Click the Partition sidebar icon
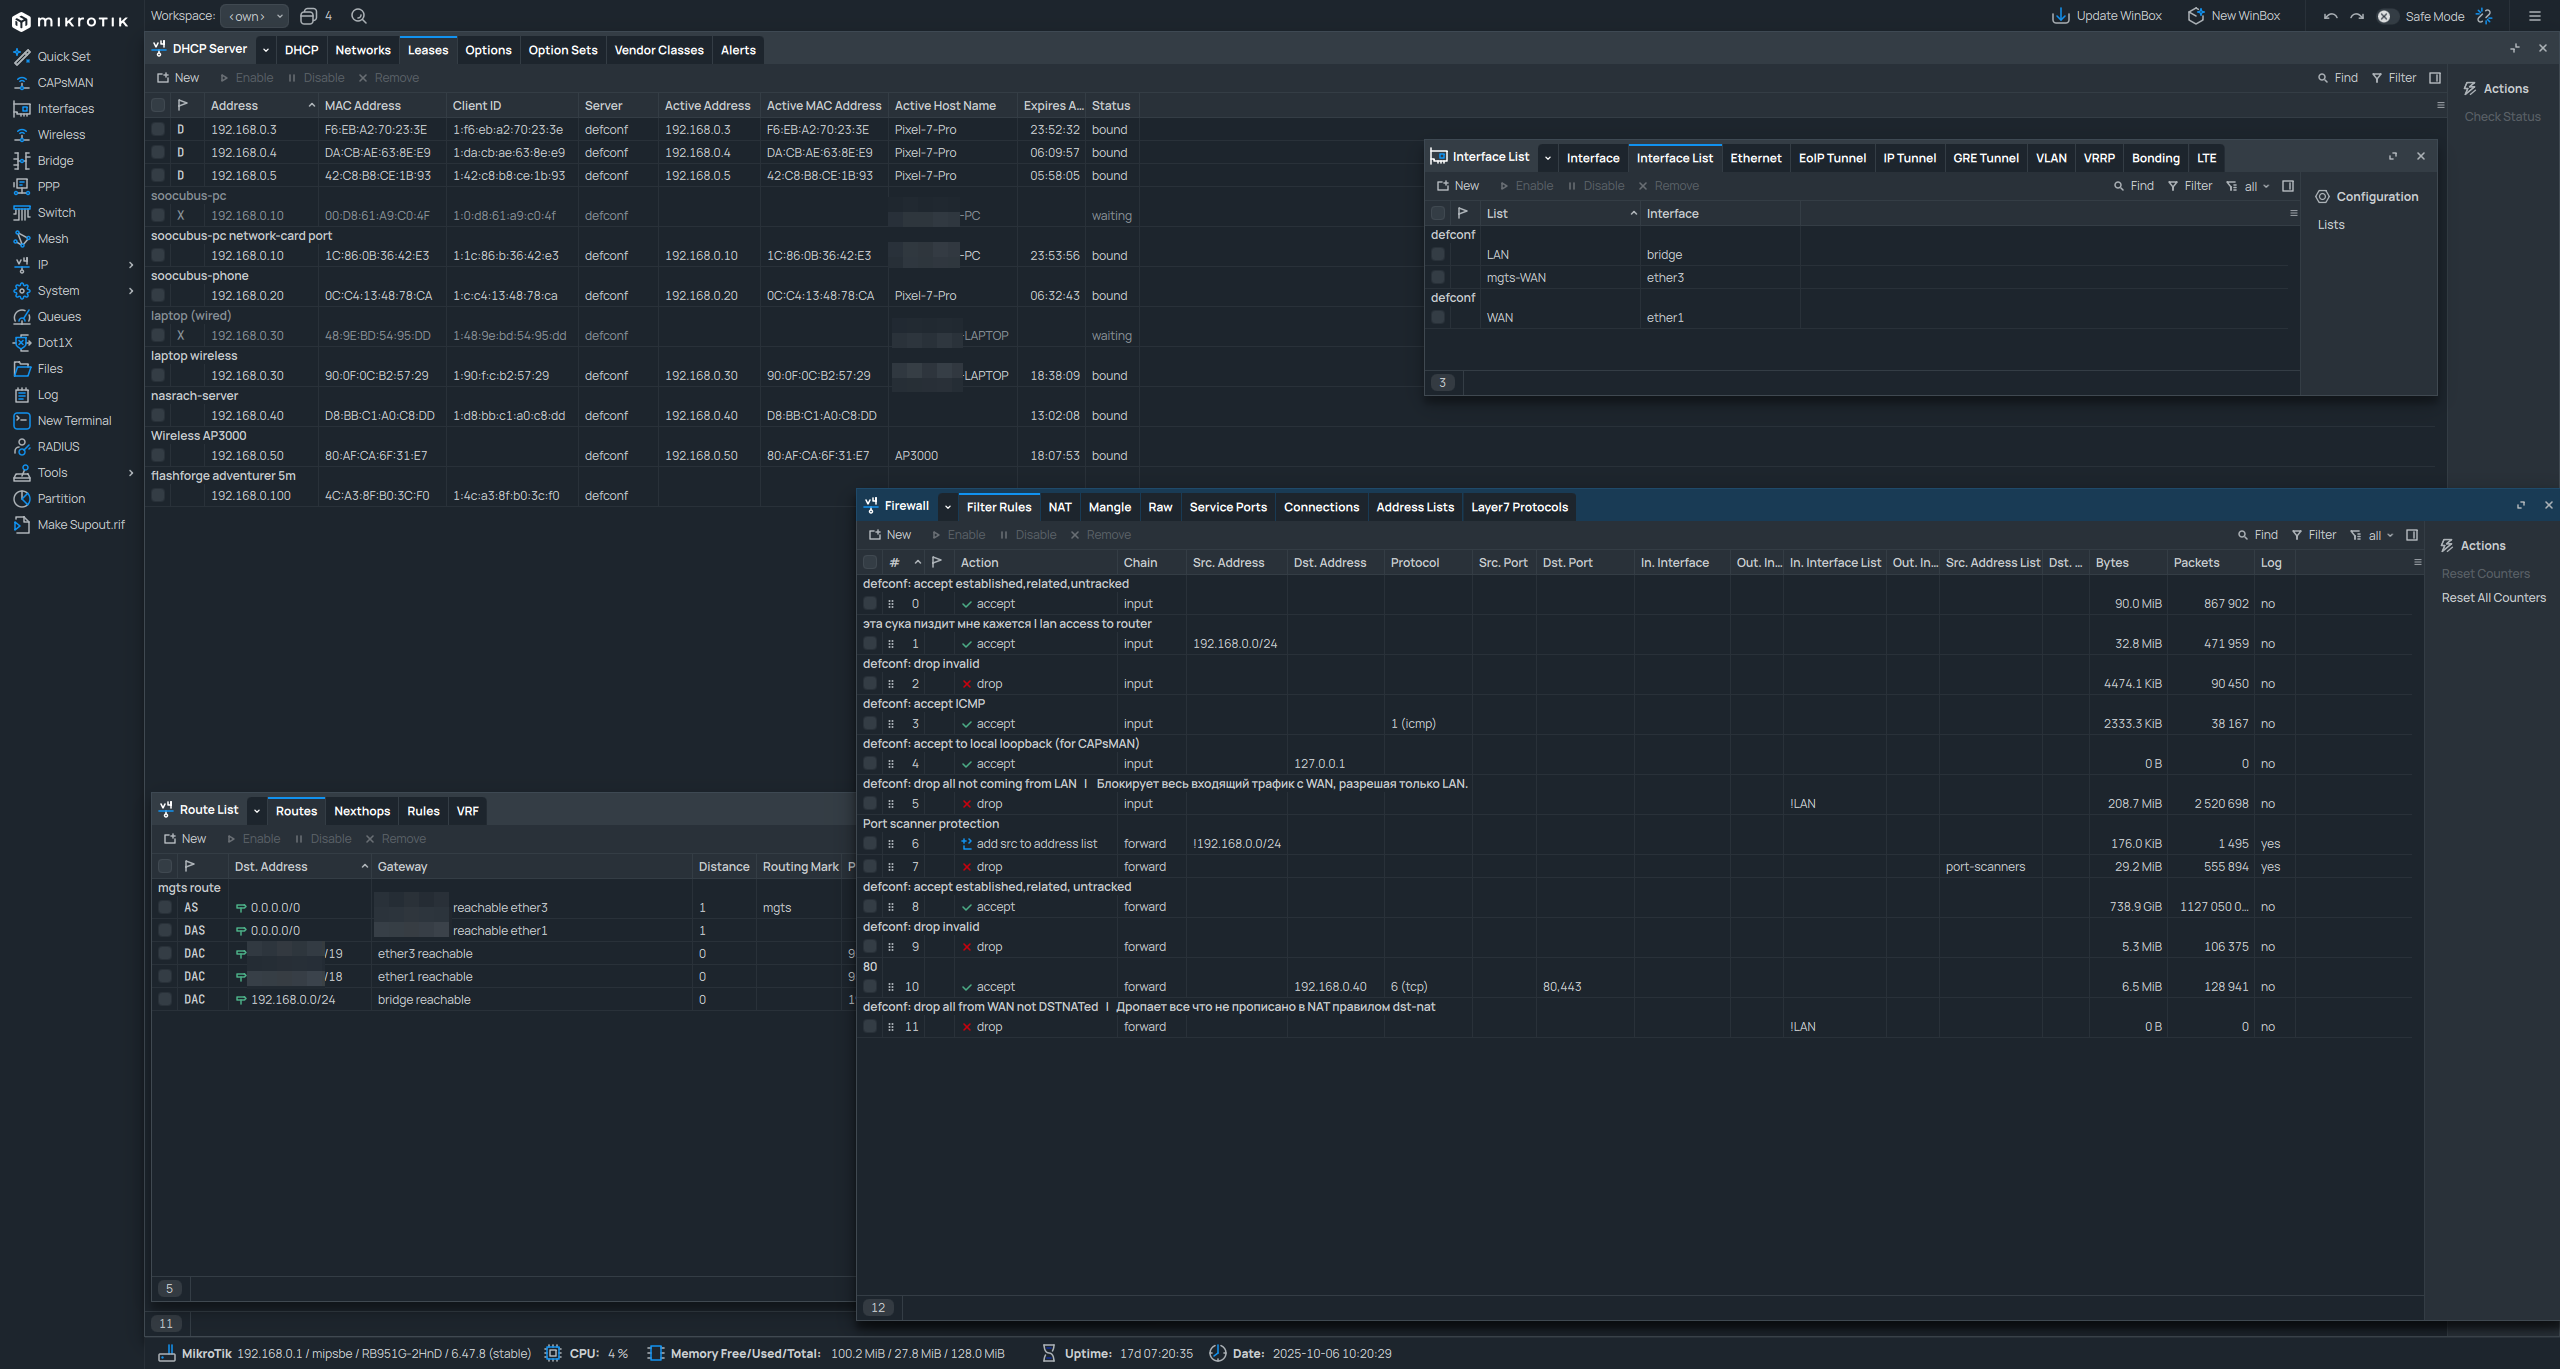 21,499
